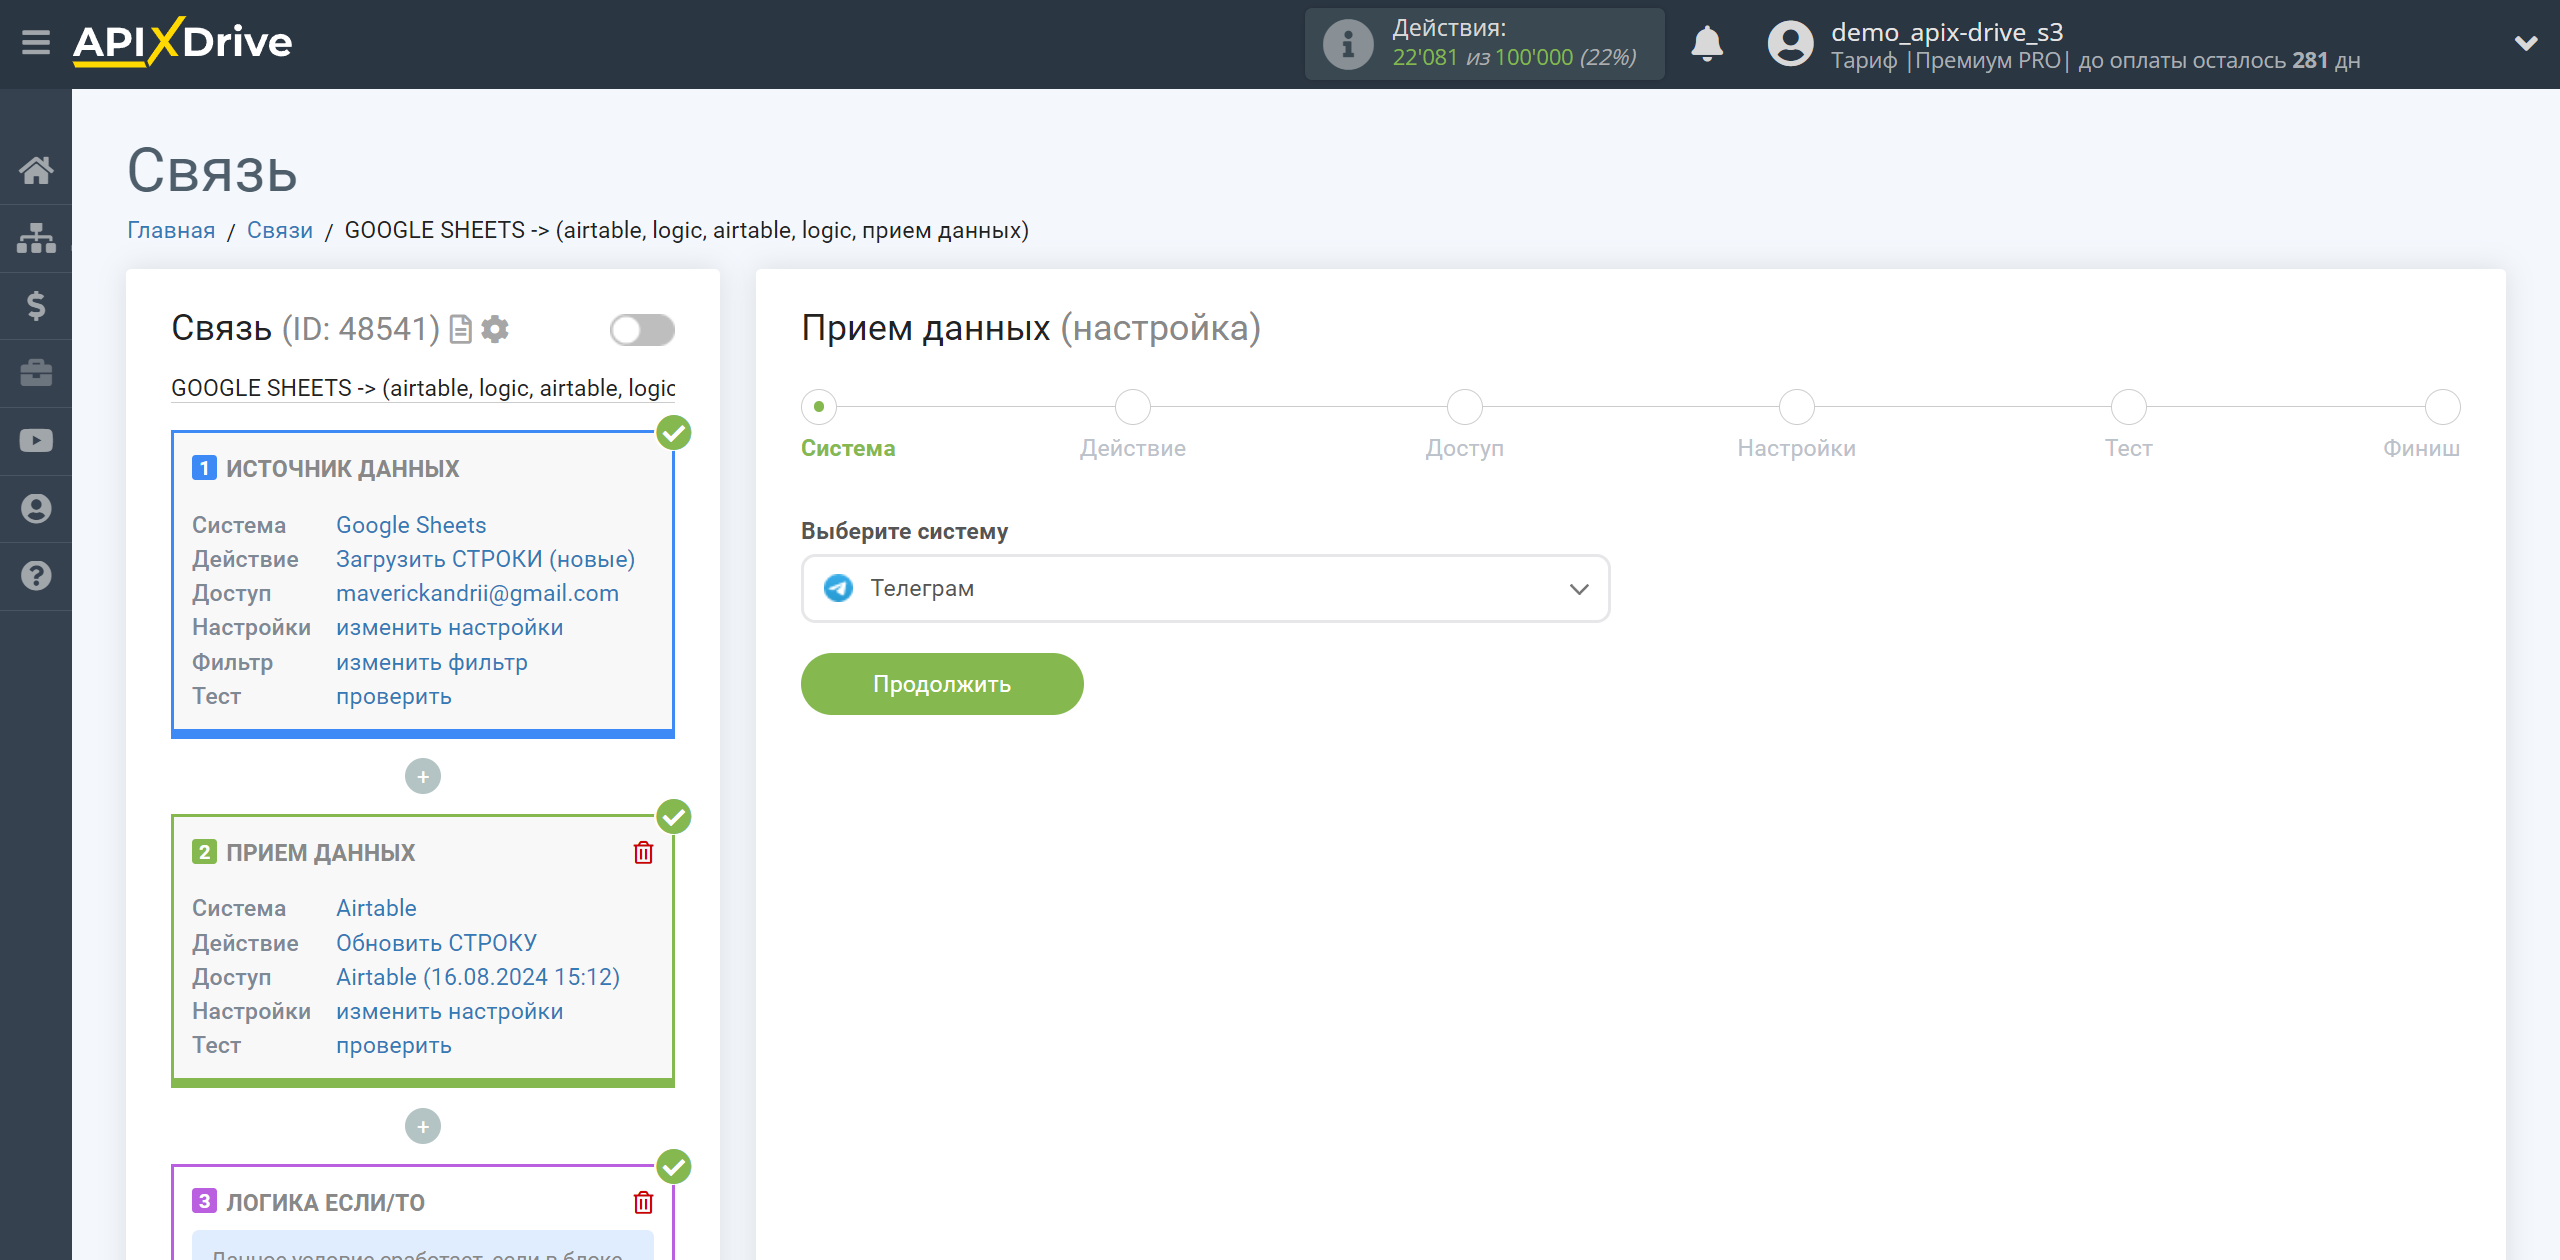Expand the account menu chevron
2560x1260 pixels.
2526,44
